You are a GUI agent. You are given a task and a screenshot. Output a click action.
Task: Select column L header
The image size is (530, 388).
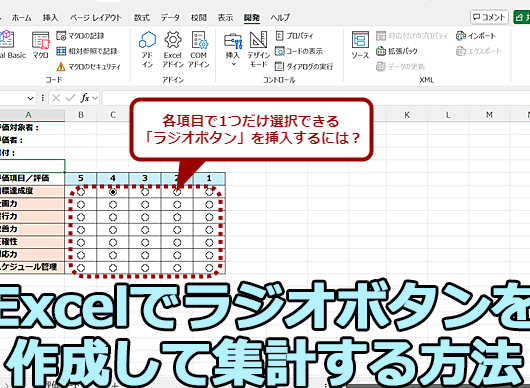click(448, 115)
